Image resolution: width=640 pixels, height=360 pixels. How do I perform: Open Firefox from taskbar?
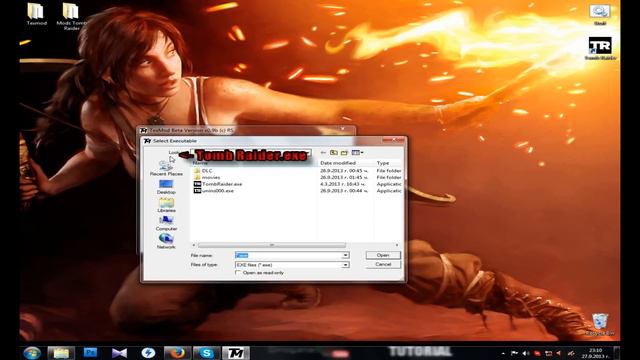click(x=177, y=353)
